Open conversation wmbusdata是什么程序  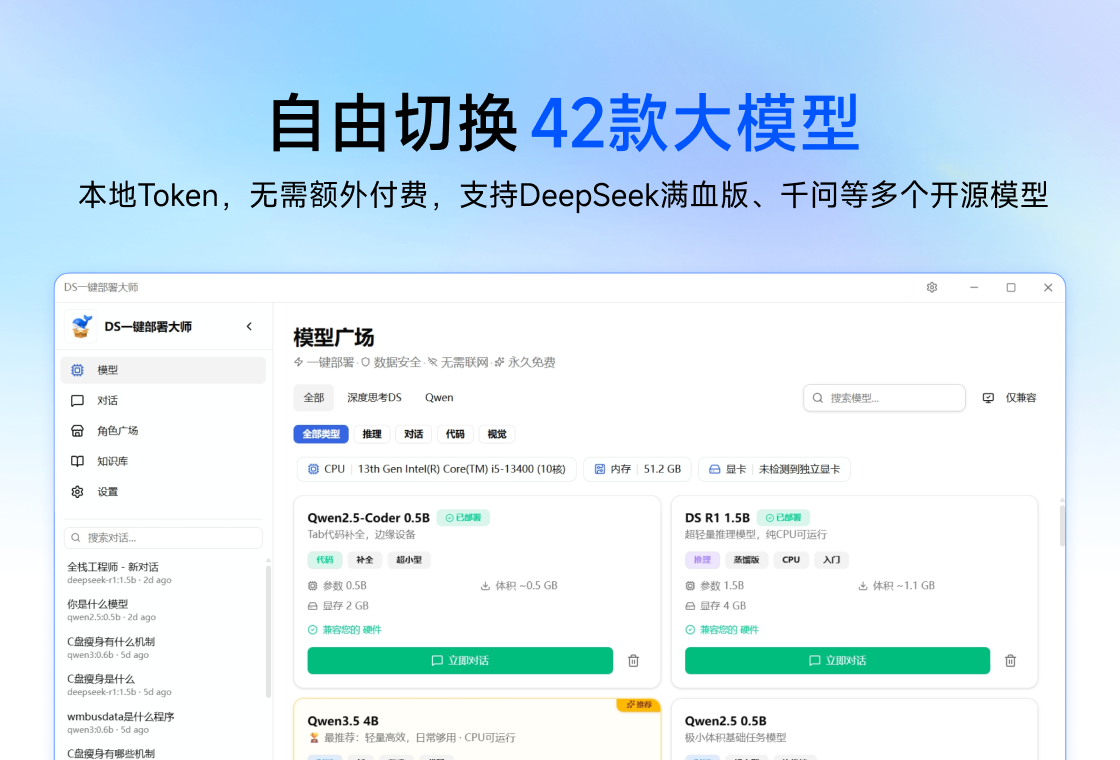pyautogui.click(x=164, y=722)
